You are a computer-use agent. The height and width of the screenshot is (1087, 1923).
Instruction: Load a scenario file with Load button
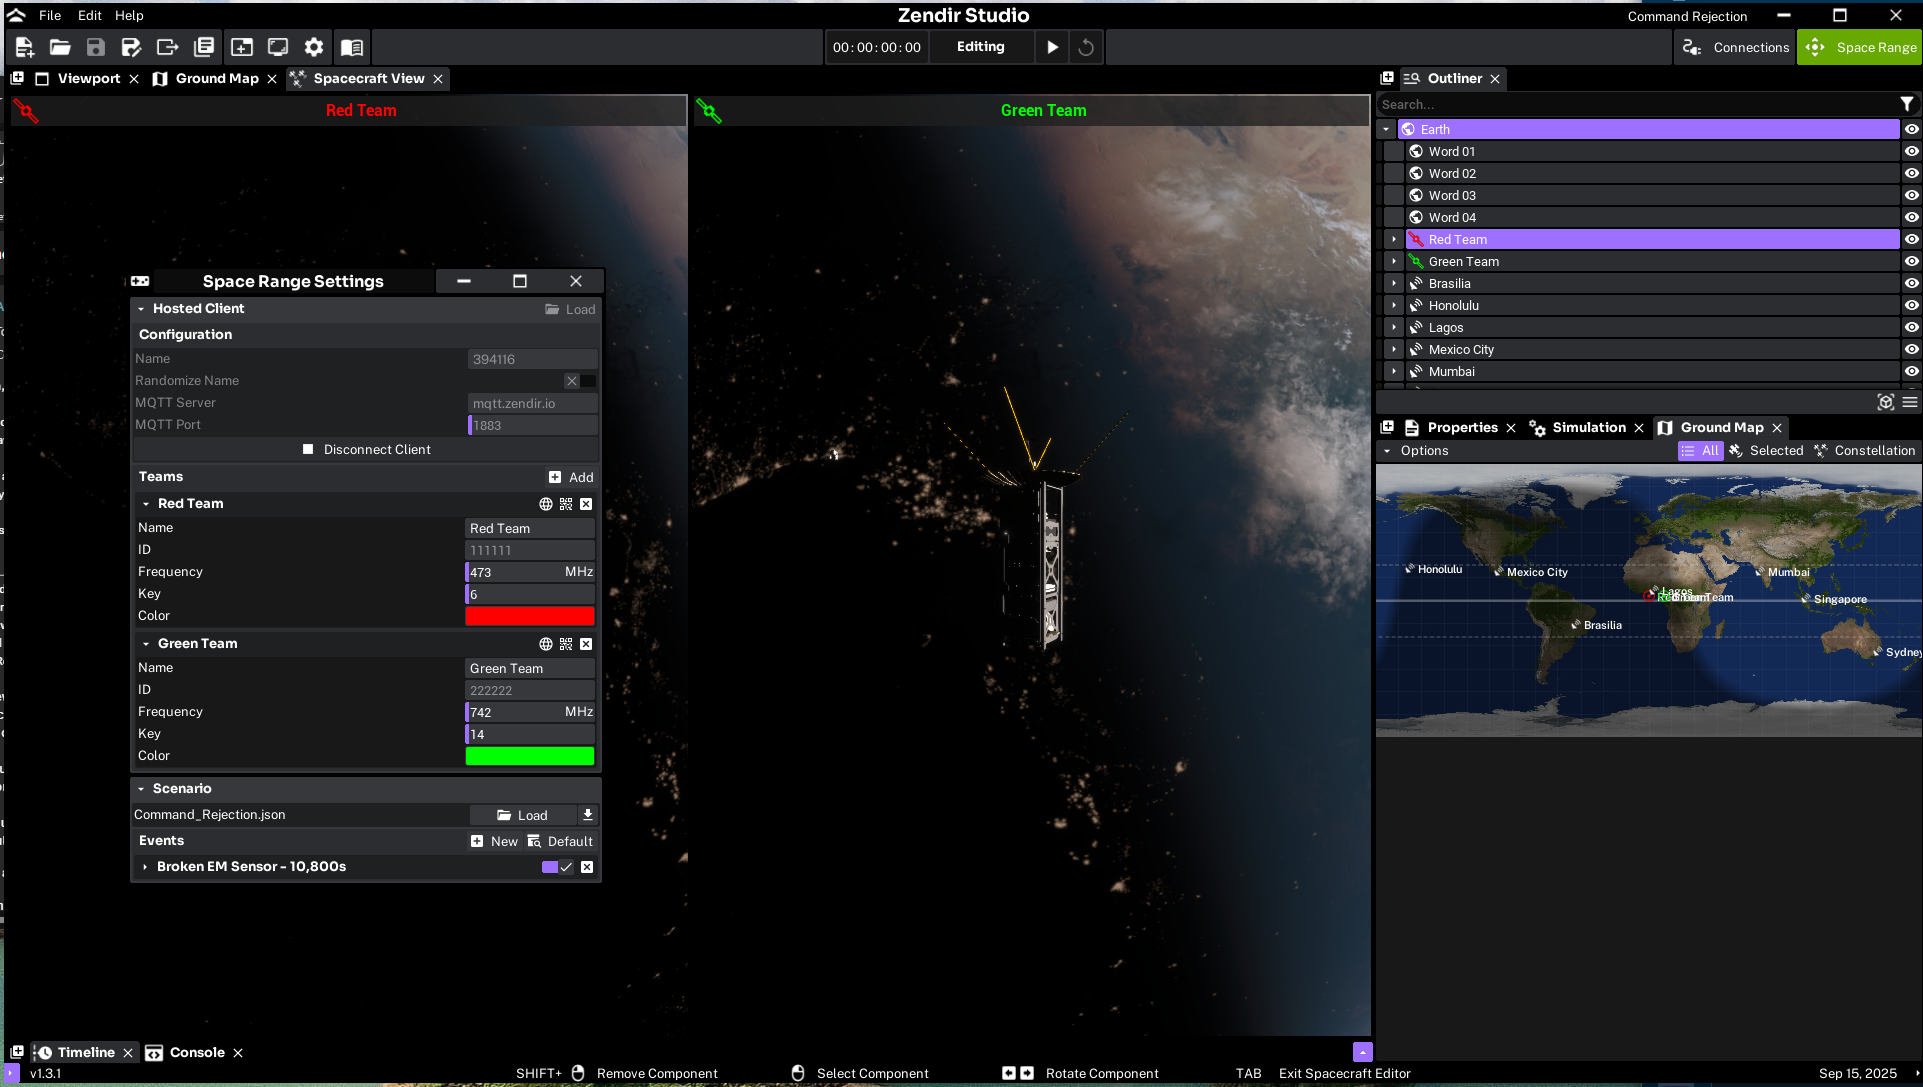pyautogui.click(x=523, y=815)
